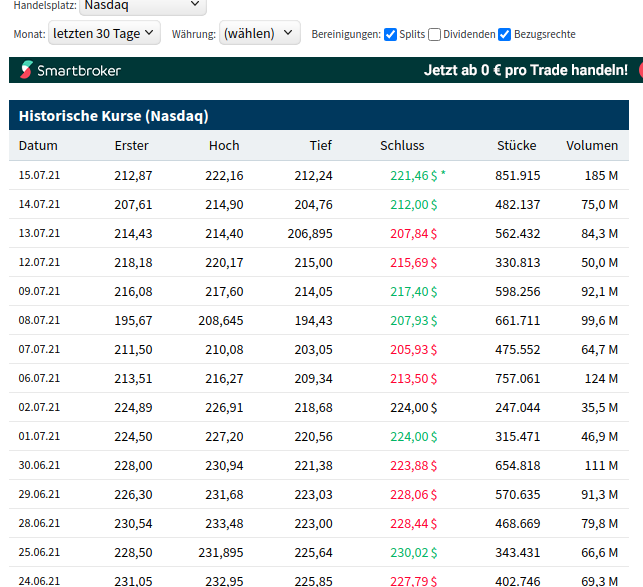The height and width of the screenshot is (587, 643).
Task: Uncheck the Bezugsrechte checkbox
Action: point(505,34)
